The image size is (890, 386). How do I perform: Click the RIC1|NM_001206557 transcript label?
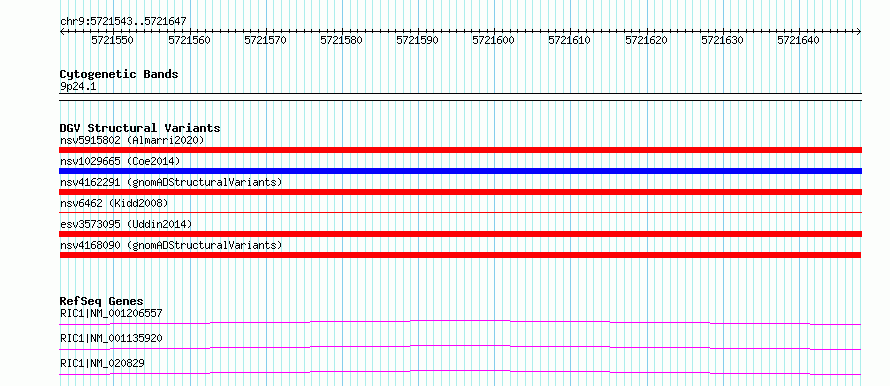[x=111, y=313]
